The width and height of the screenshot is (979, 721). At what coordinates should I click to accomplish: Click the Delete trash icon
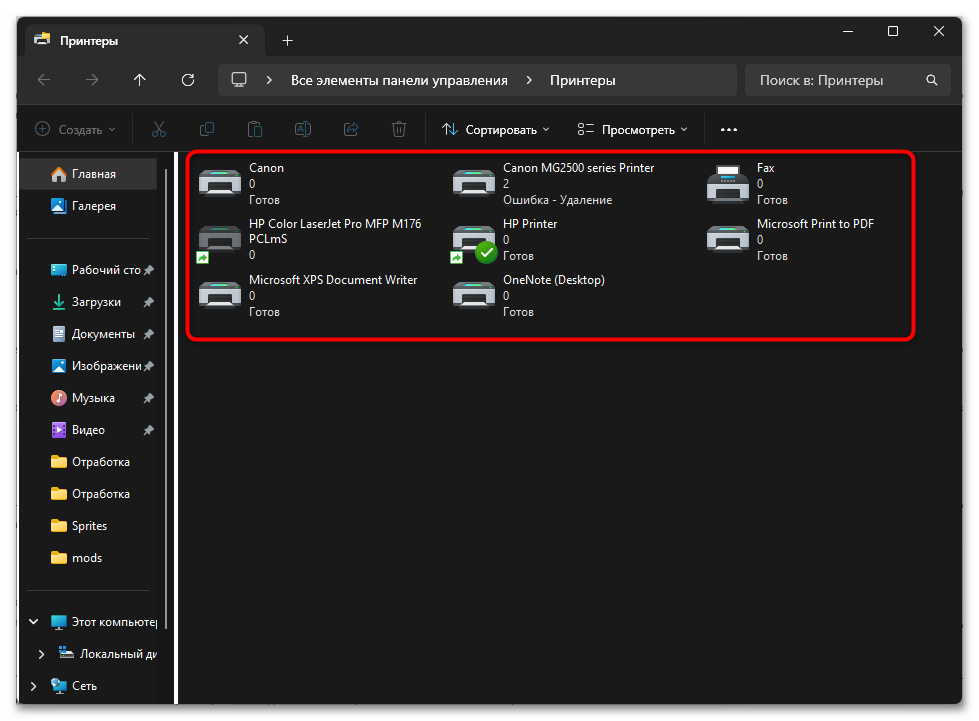click(x=399, y=129)
